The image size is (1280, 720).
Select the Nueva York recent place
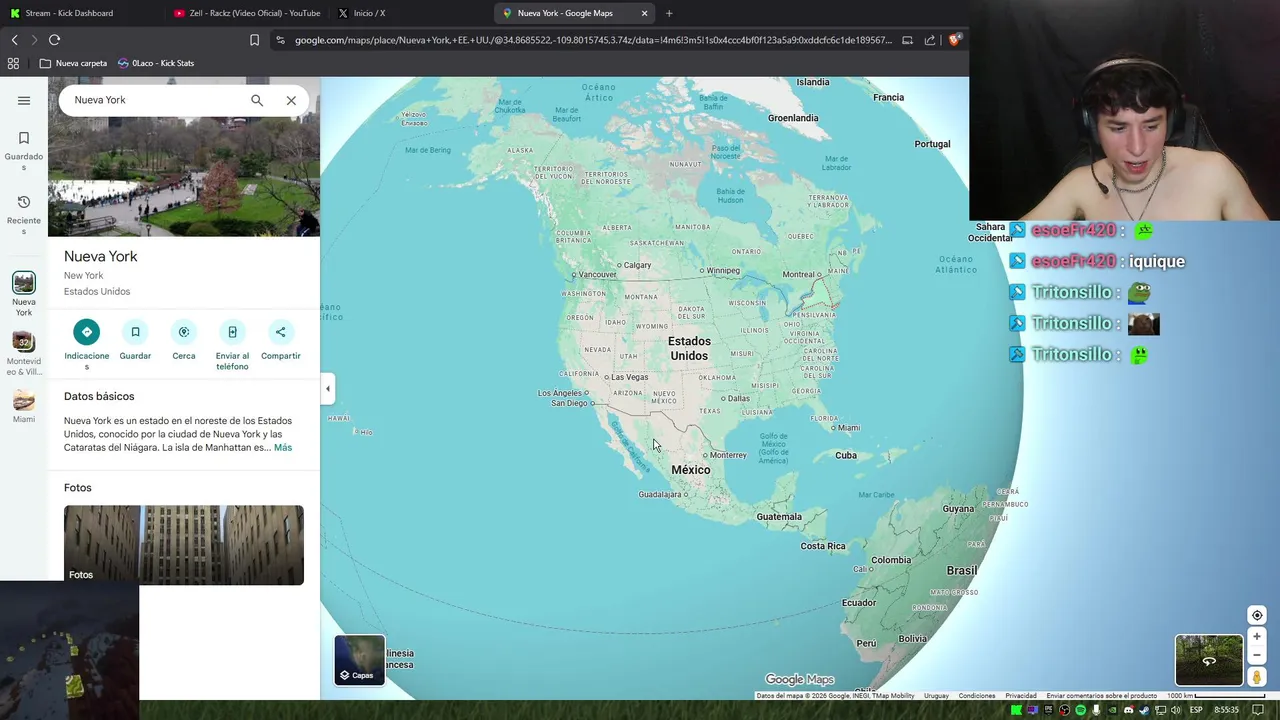tap(24, 294)
